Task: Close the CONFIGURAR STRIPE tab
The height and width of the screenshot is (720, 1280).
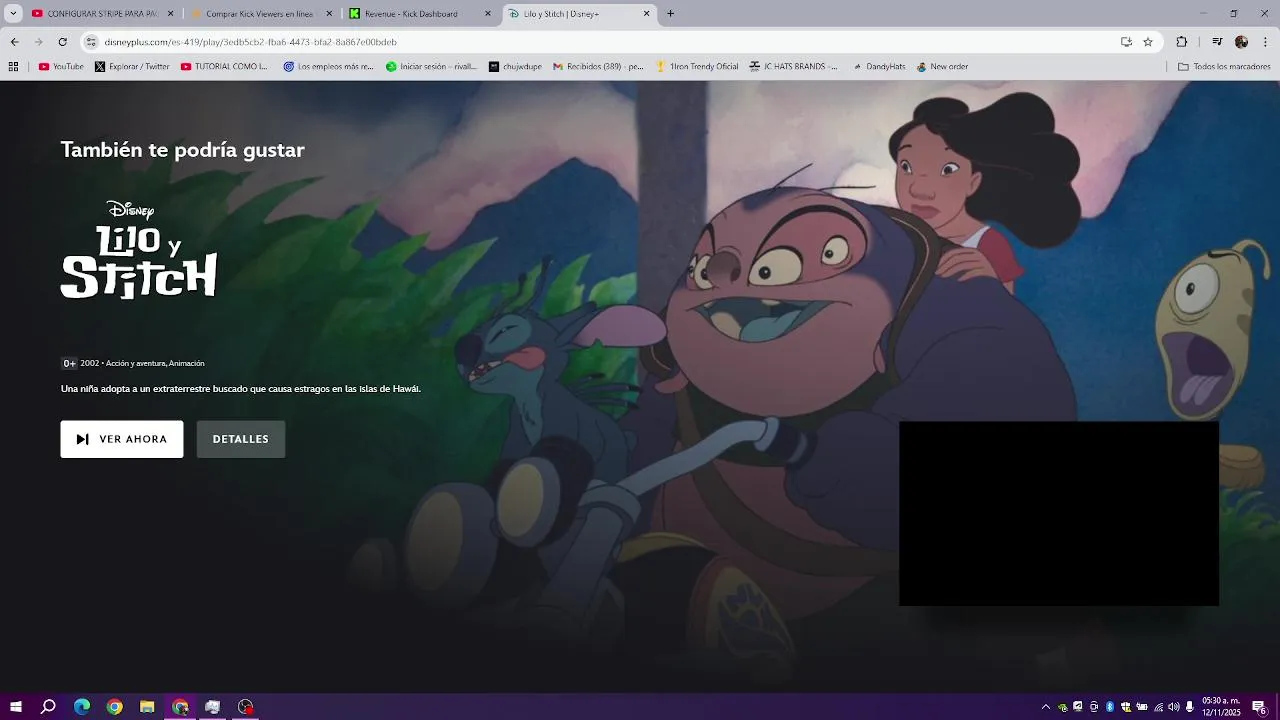Action: coord(171,14)
